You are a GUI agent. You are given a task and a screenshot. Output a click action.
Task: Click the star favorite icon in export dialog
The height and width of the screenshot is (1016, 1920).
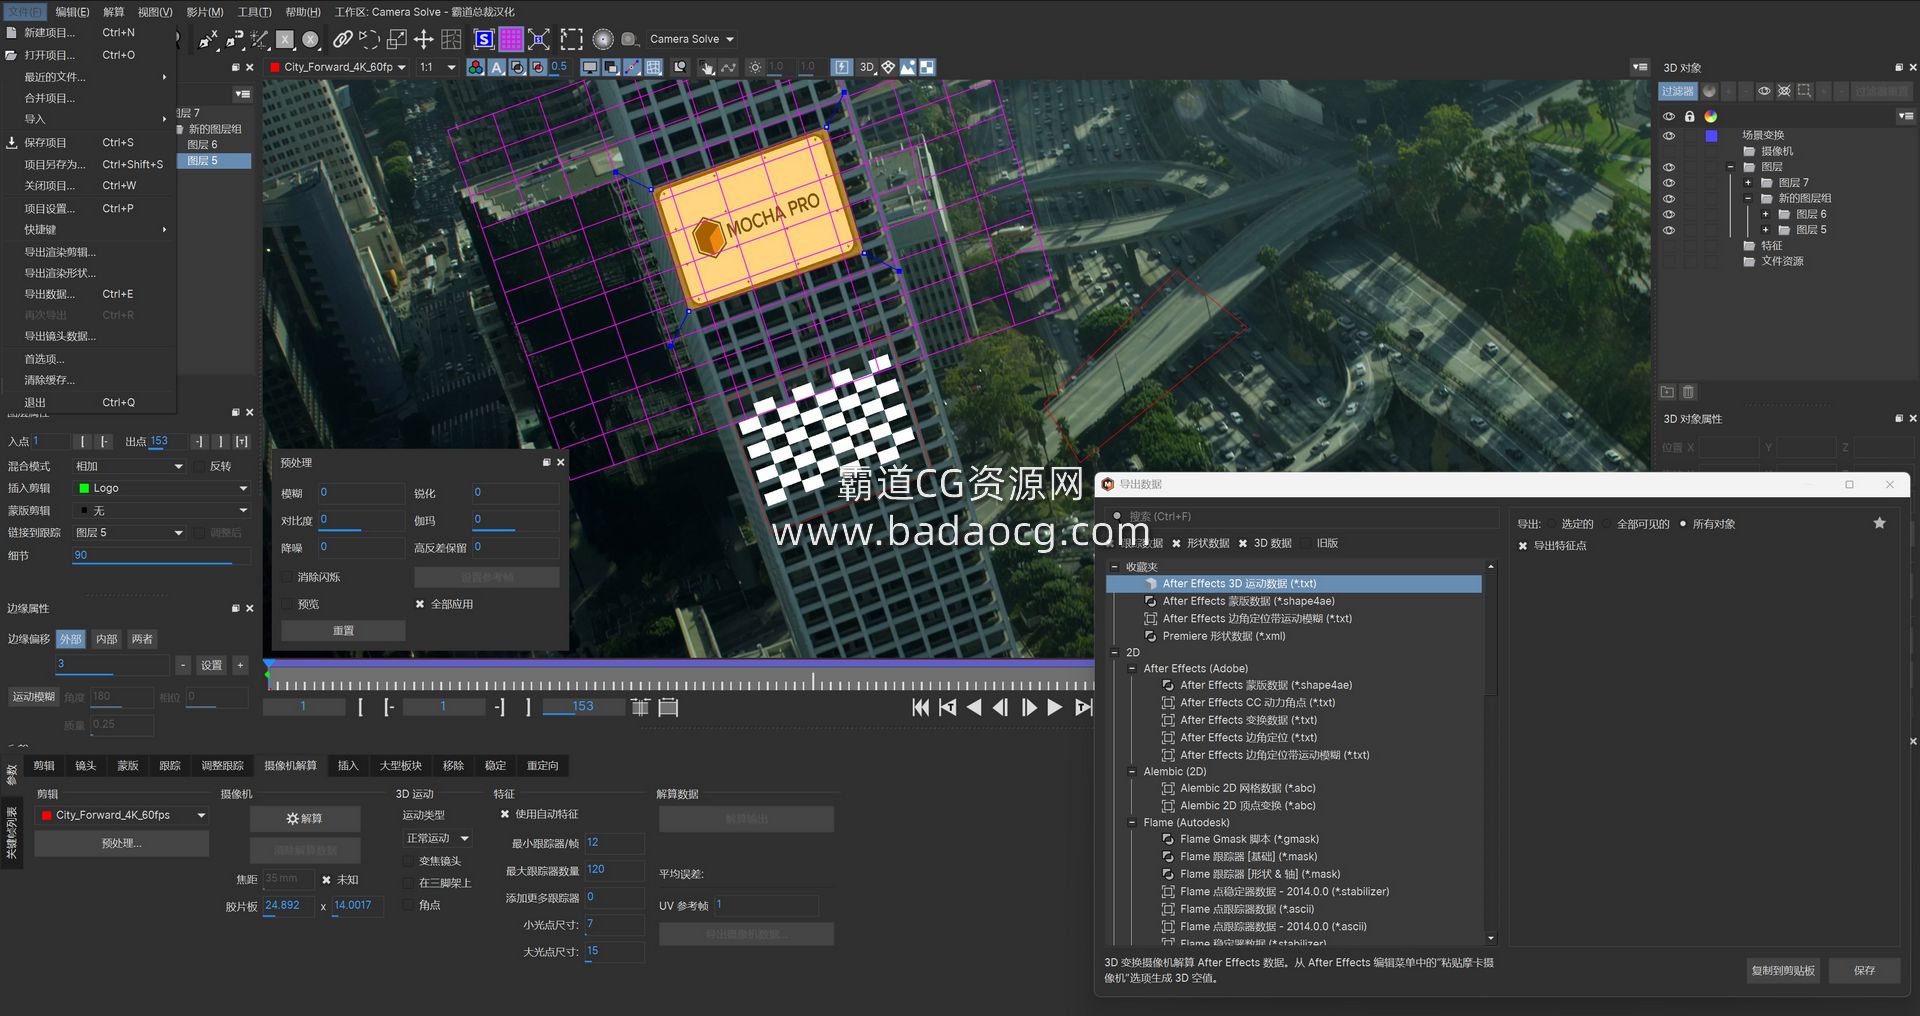tap(1879, 523)
